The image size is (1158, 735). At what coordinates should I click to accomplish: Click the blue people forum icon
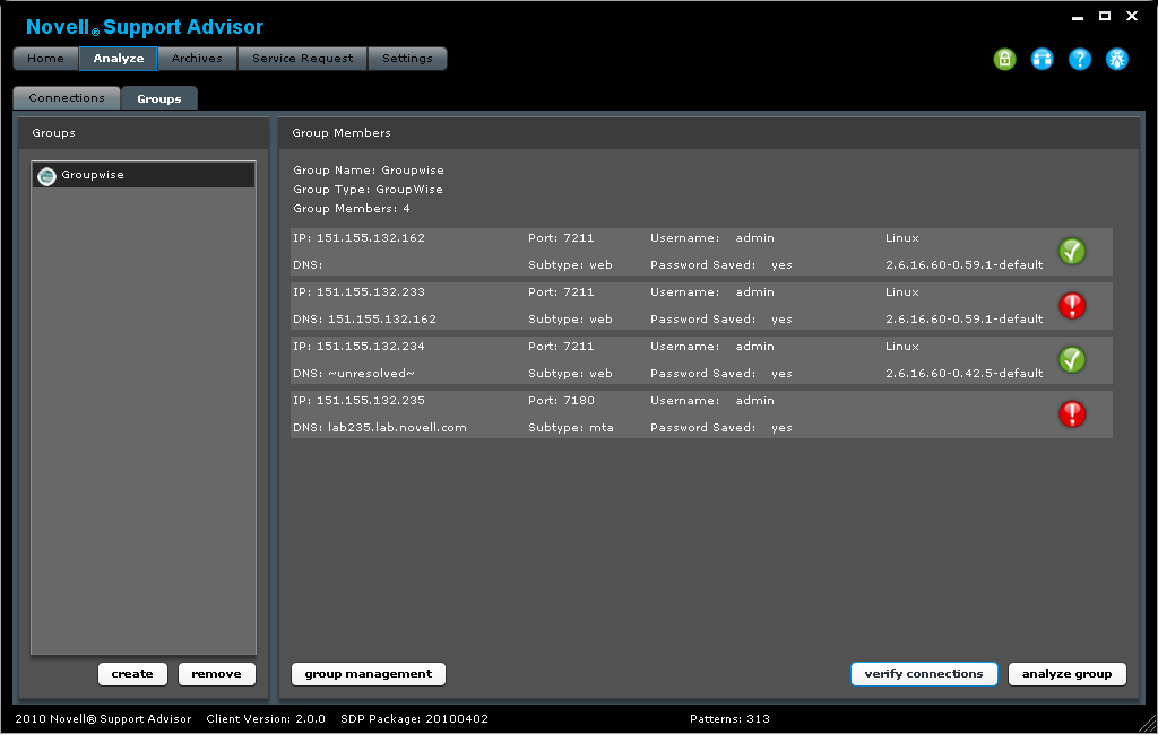click(x=1042, y=59)
